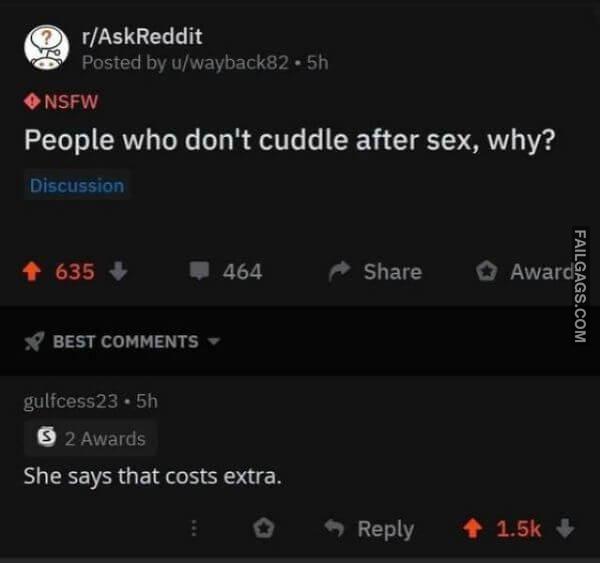
Task: Select the Discussion flair tag
Action: click(77, 186)
